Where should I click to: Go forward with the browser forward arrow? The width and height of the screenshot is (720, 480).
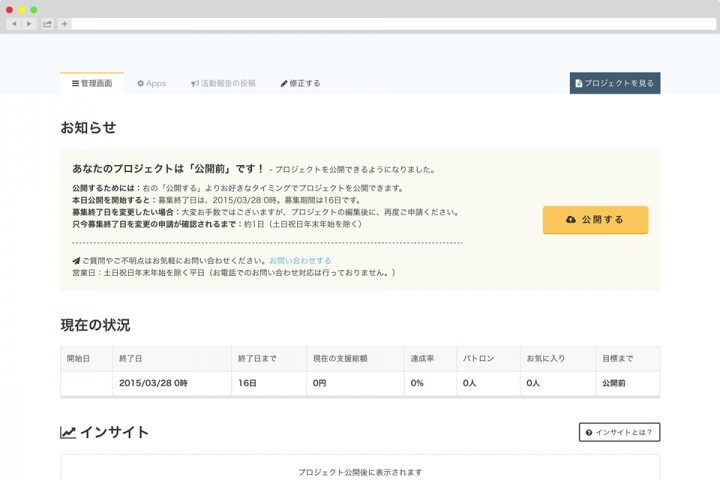[29, 24]
